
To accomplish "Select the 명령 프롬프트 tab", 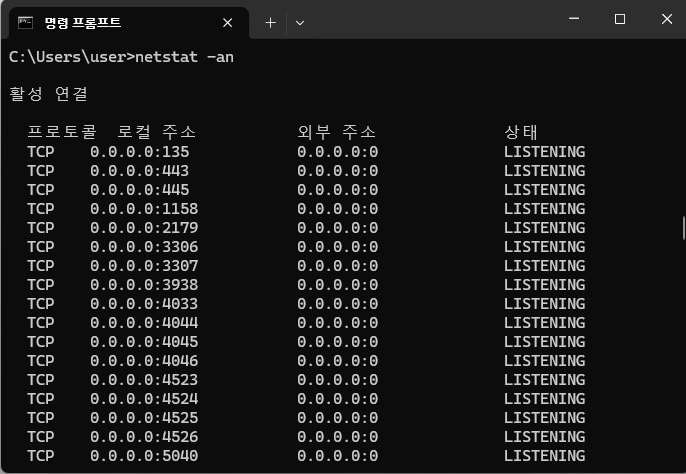I will pyautogui.click(x=129, y=23).
